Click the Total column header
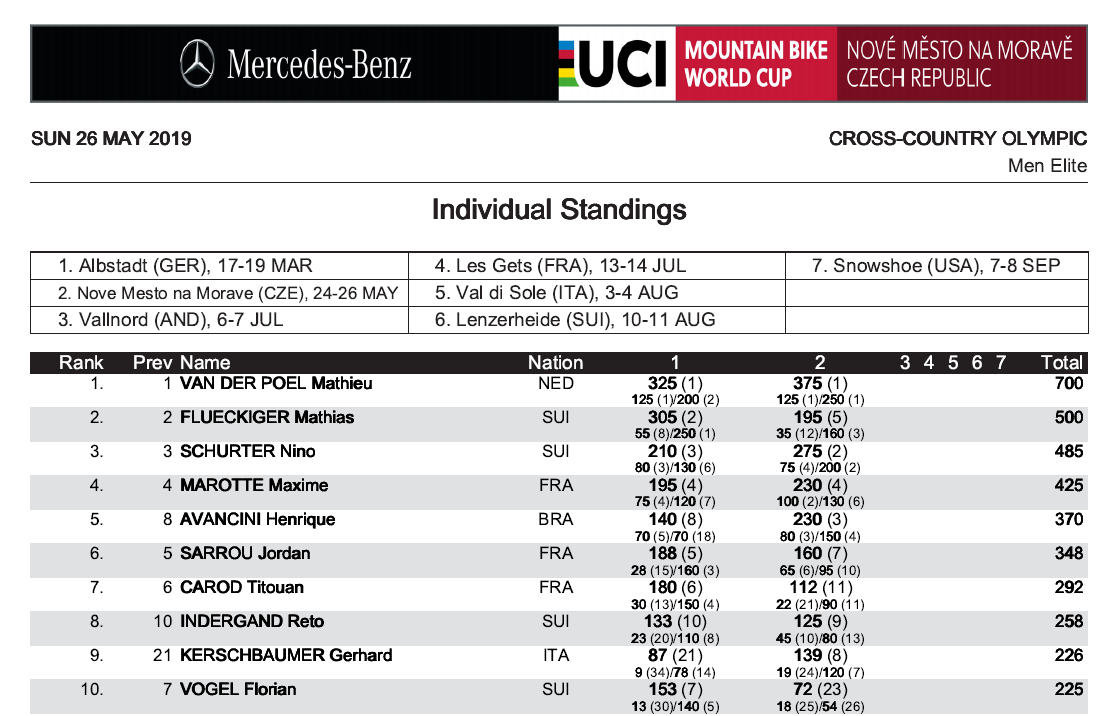1117x716 pixels. point(1062,363)
